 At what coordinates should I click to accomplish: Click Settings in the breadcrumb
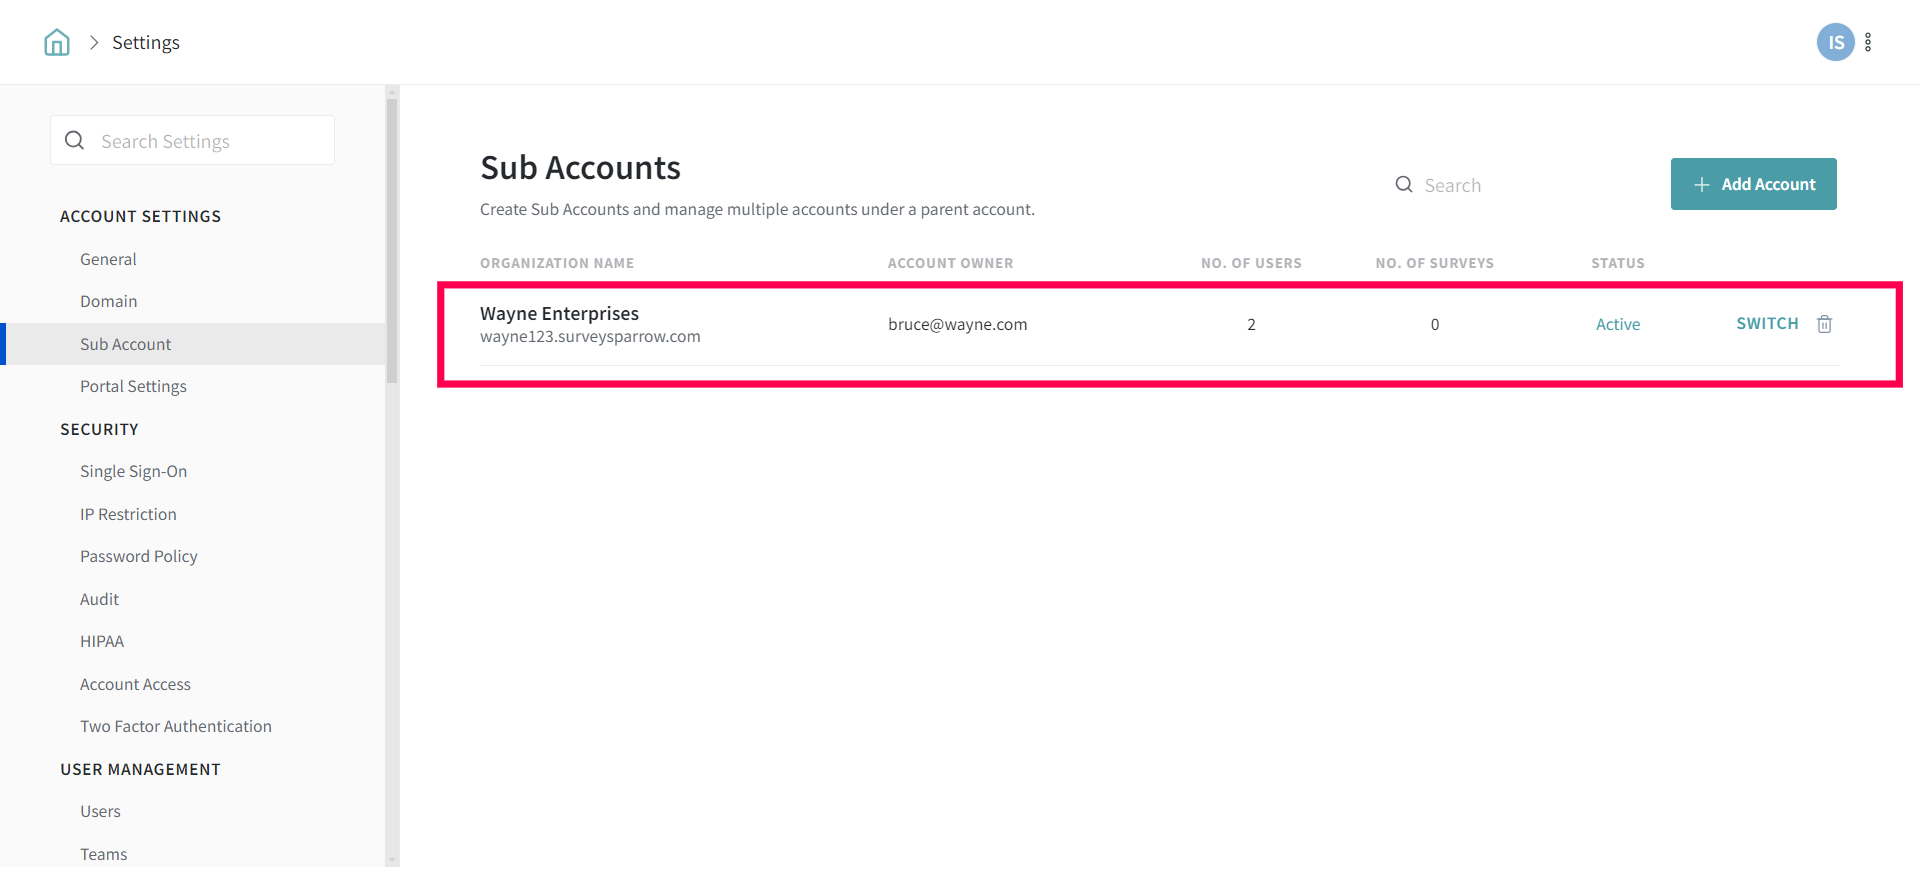[146, 42]
